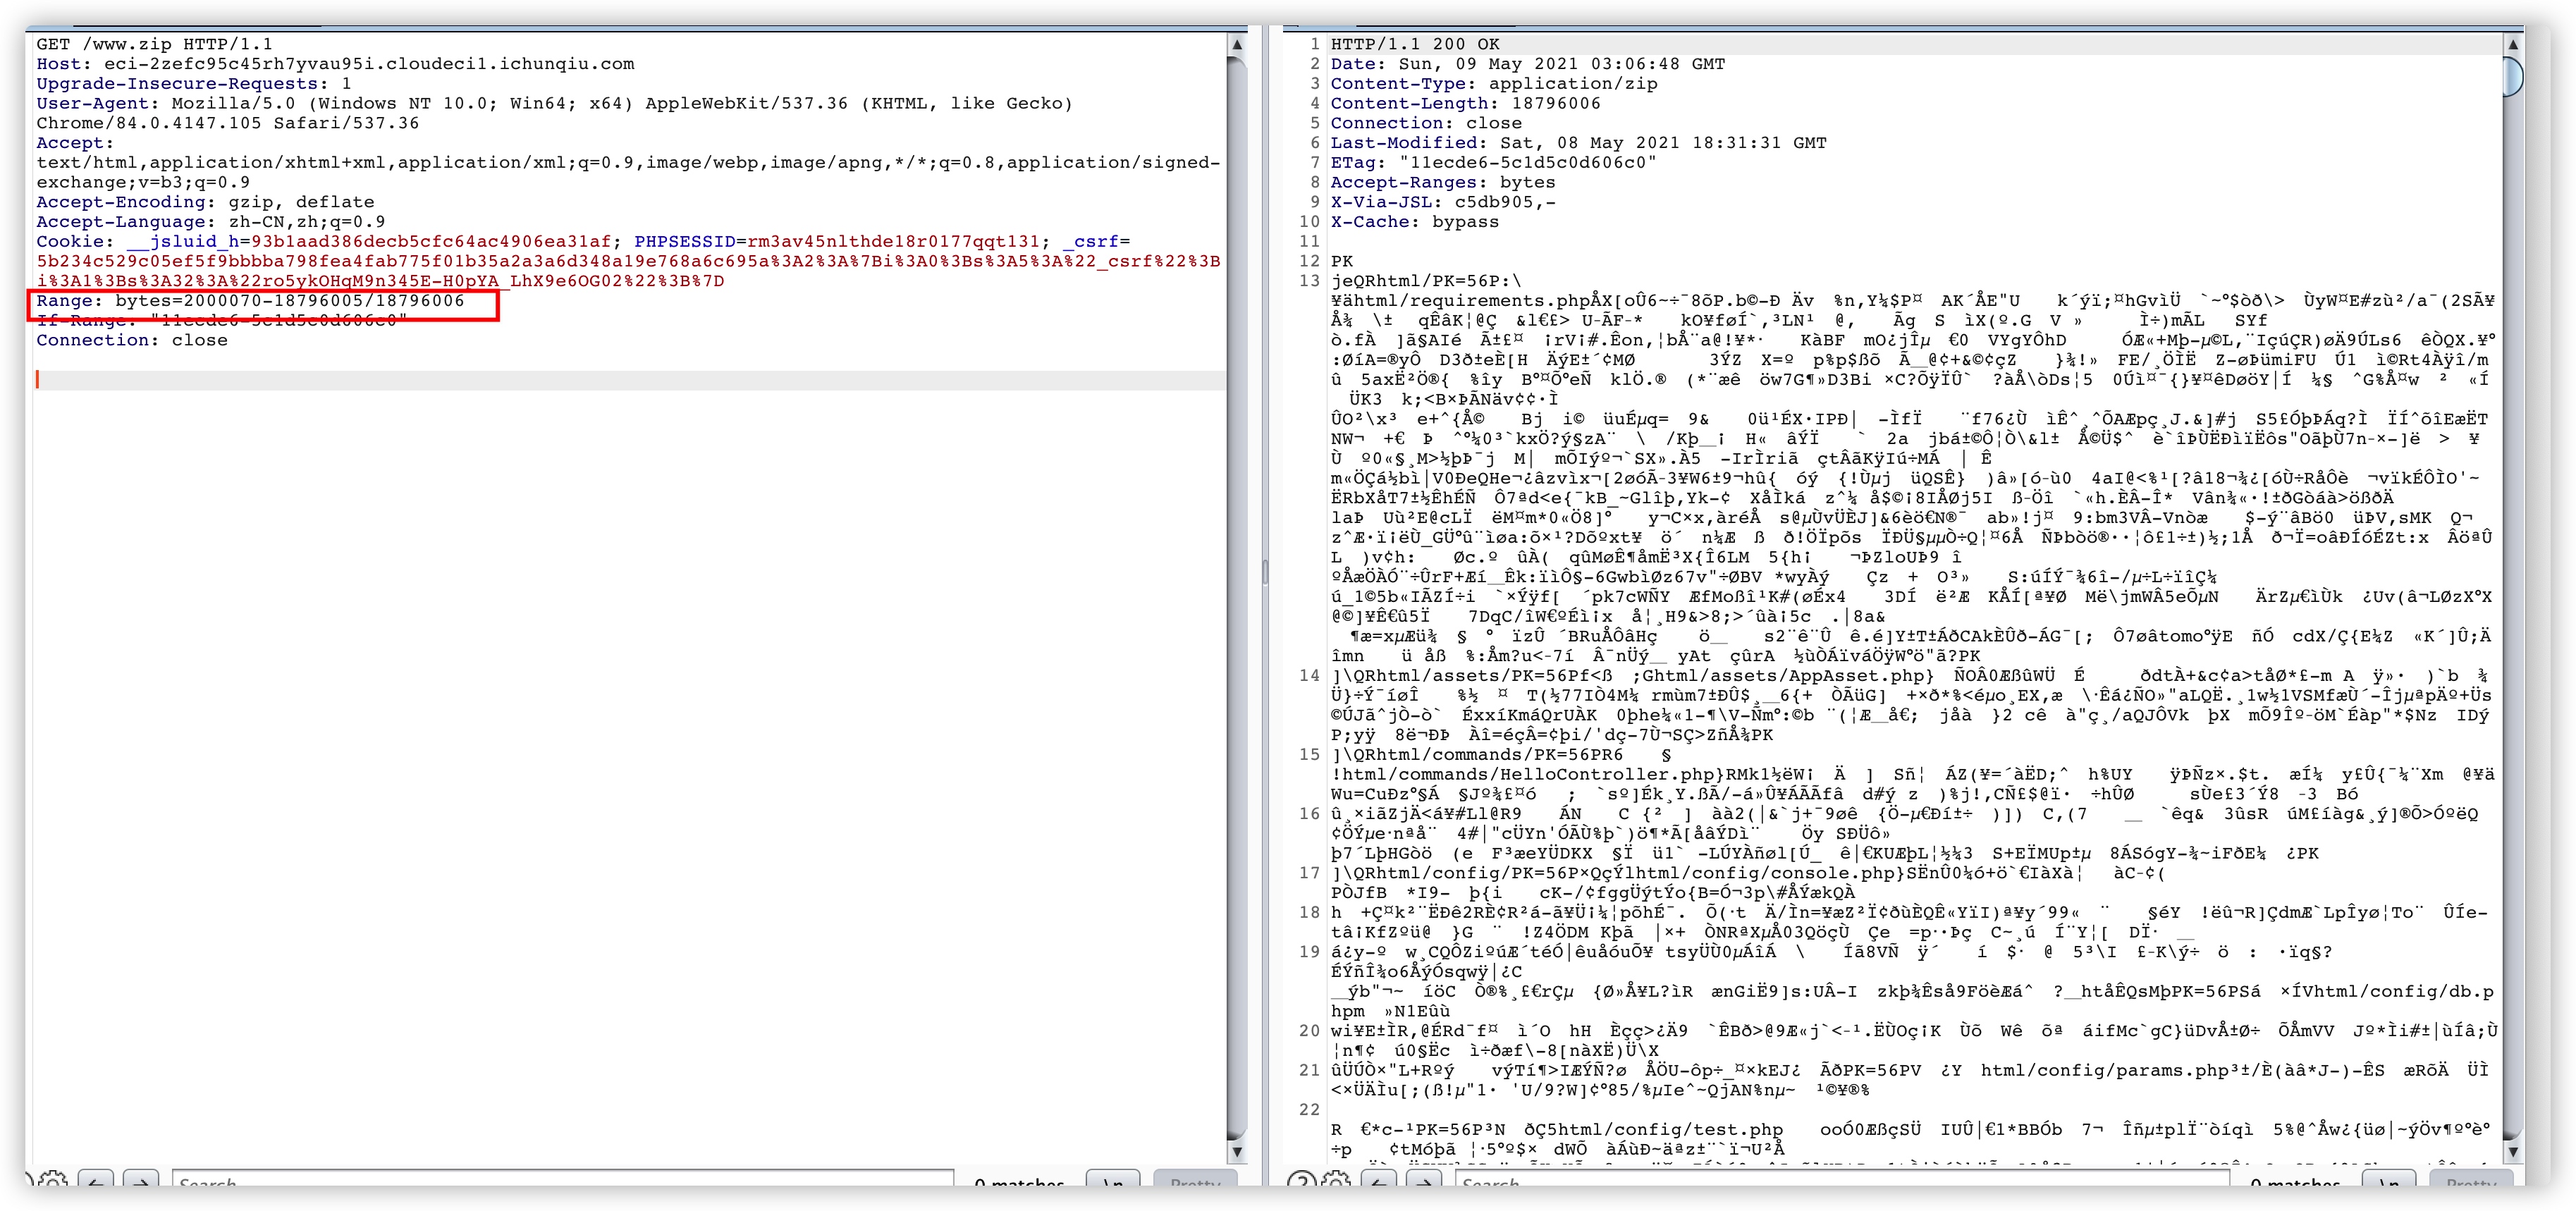
Task: Open request pane search settings gear
Action: 53,1182
